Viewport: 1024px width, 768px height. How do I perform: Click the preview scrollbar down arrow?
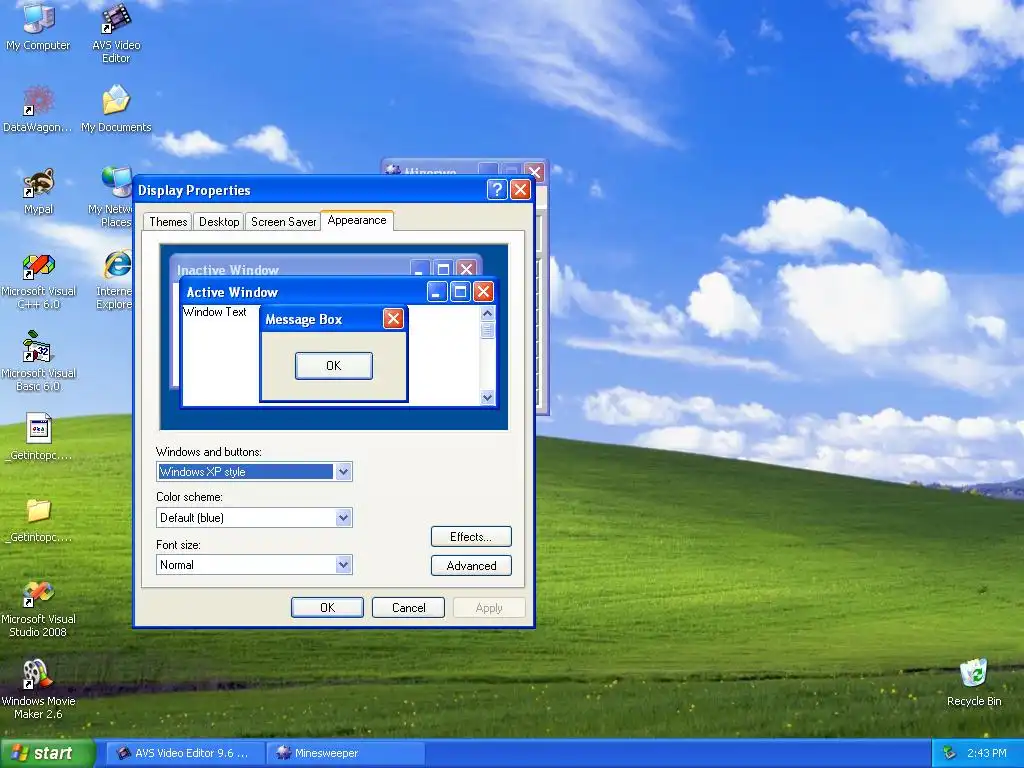(x=487, y=397)
